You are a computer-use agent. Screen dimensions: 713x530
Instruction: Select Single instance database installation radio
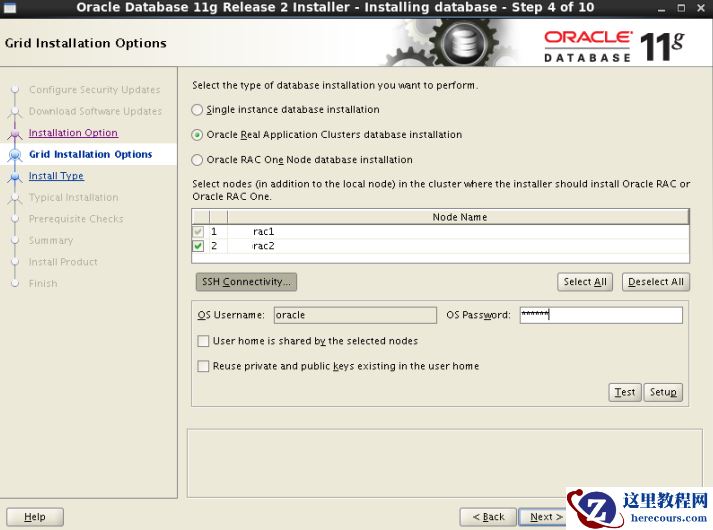(x=197, y=110)
